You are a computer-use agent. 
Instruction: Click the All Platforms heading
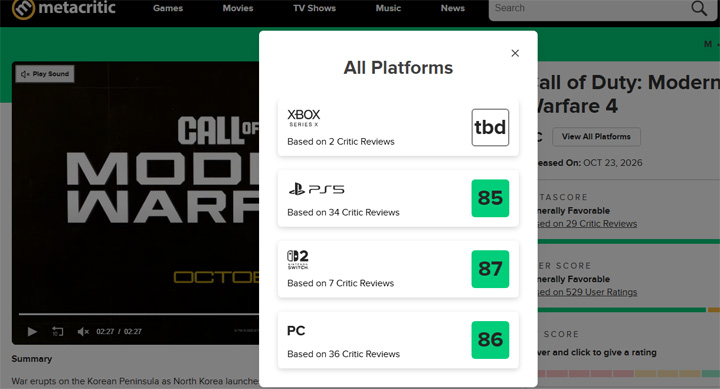click(x=398, y=68)
